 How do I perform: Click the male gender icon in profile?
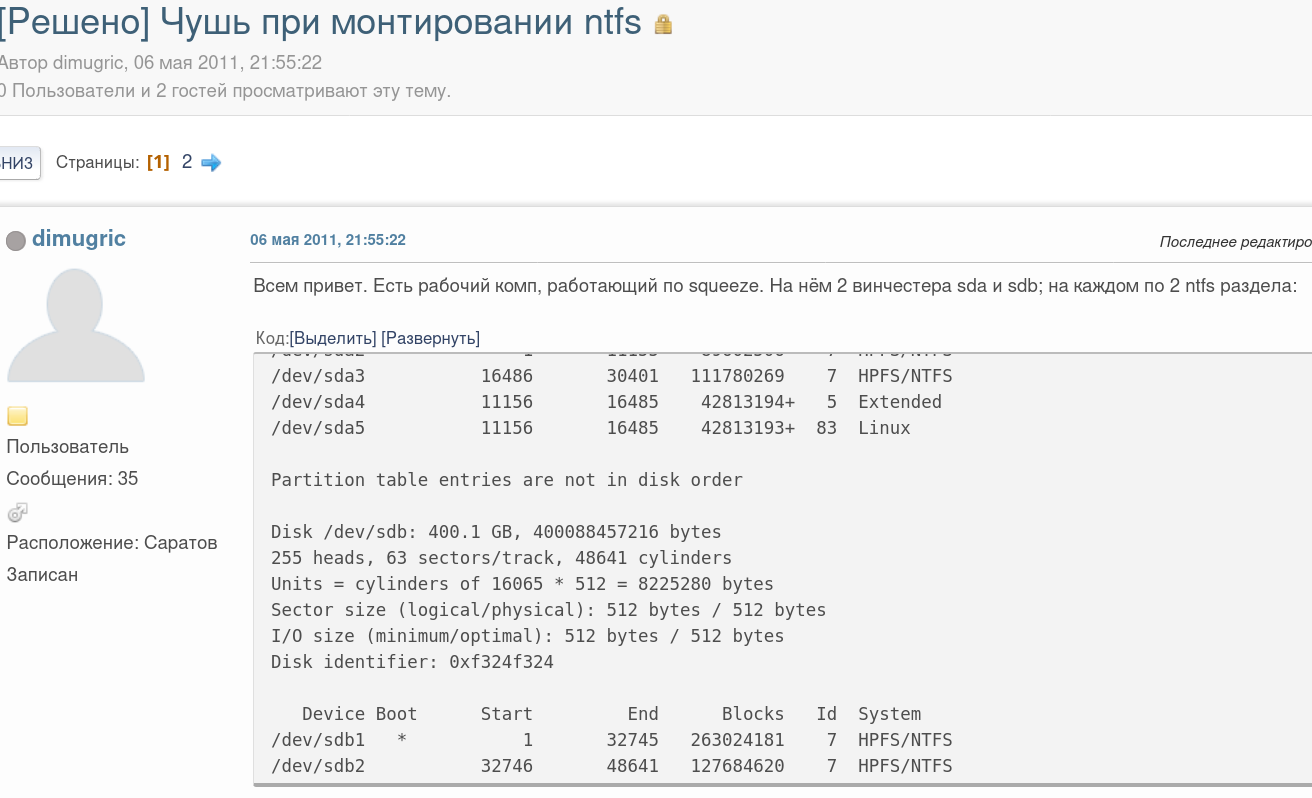(17, 512)
